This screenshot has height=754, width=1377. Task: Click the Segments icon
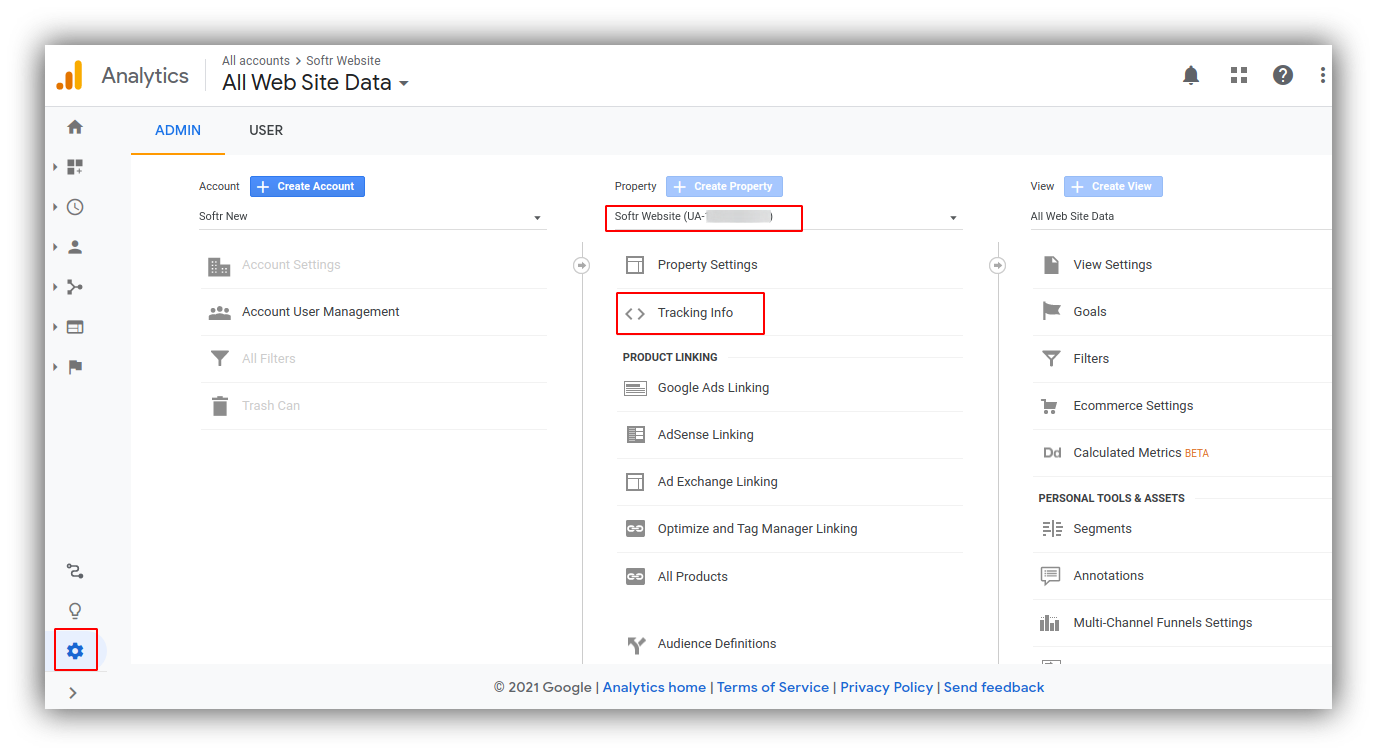1051,528
